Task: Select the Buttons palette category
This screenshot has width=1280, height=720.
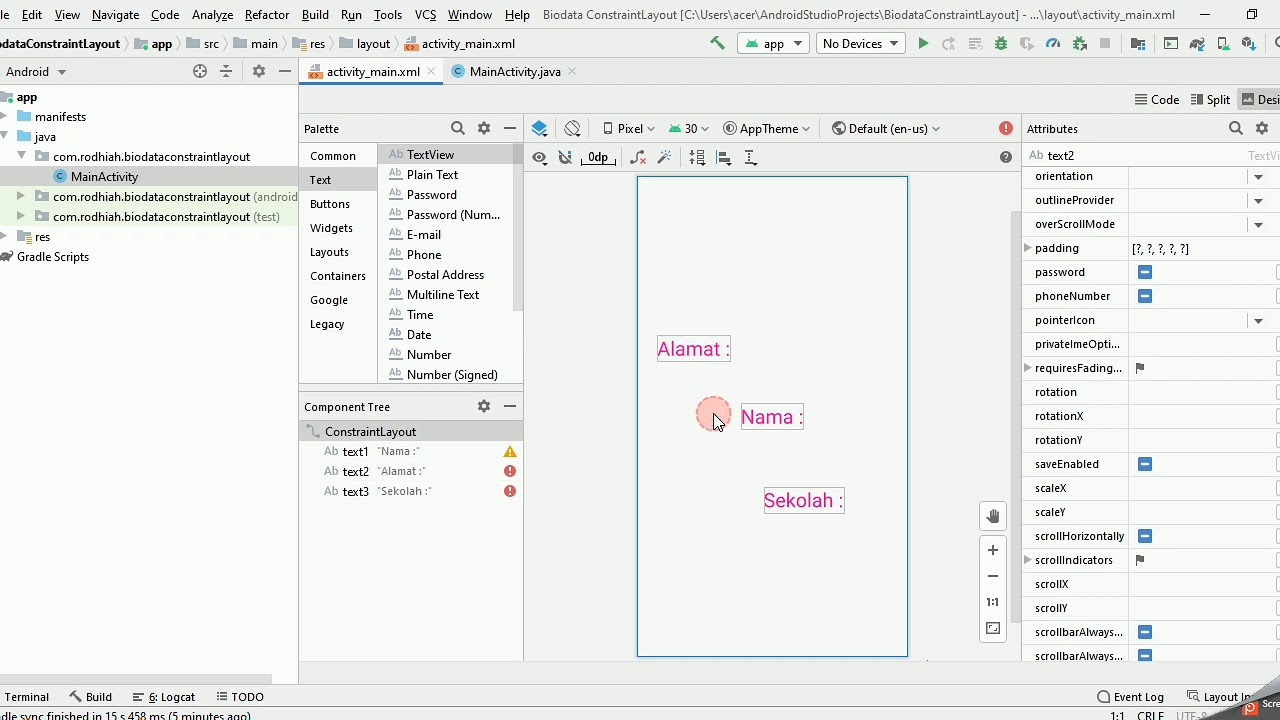Action: pyautogui.click(x=330, y=204)
